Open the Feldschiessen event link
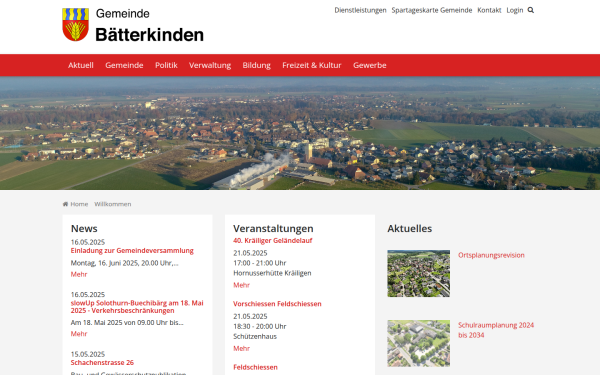Screen dimensions: 600x375 256,367
